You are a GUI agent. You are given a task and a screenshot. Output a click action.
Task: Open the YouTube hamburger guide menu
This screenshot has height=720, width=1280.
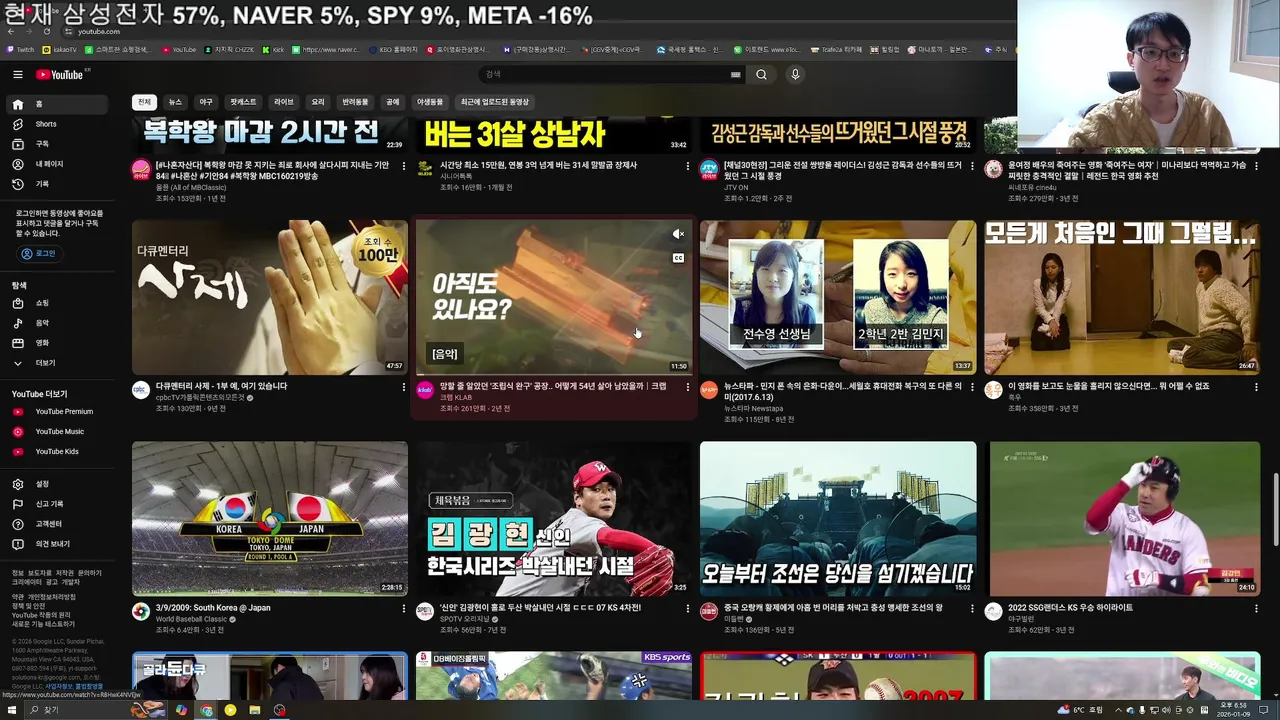[17, 74]
